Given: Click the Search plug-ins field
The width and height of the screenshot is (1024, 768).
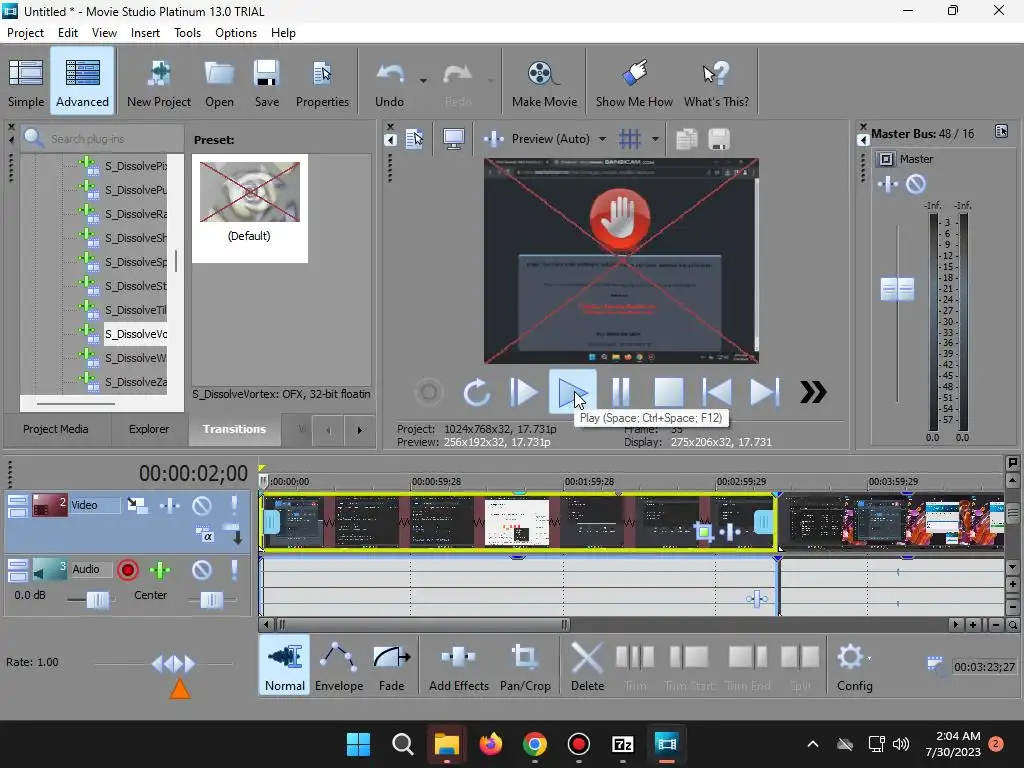Looking at the screenshot, I should coord(103,138).
